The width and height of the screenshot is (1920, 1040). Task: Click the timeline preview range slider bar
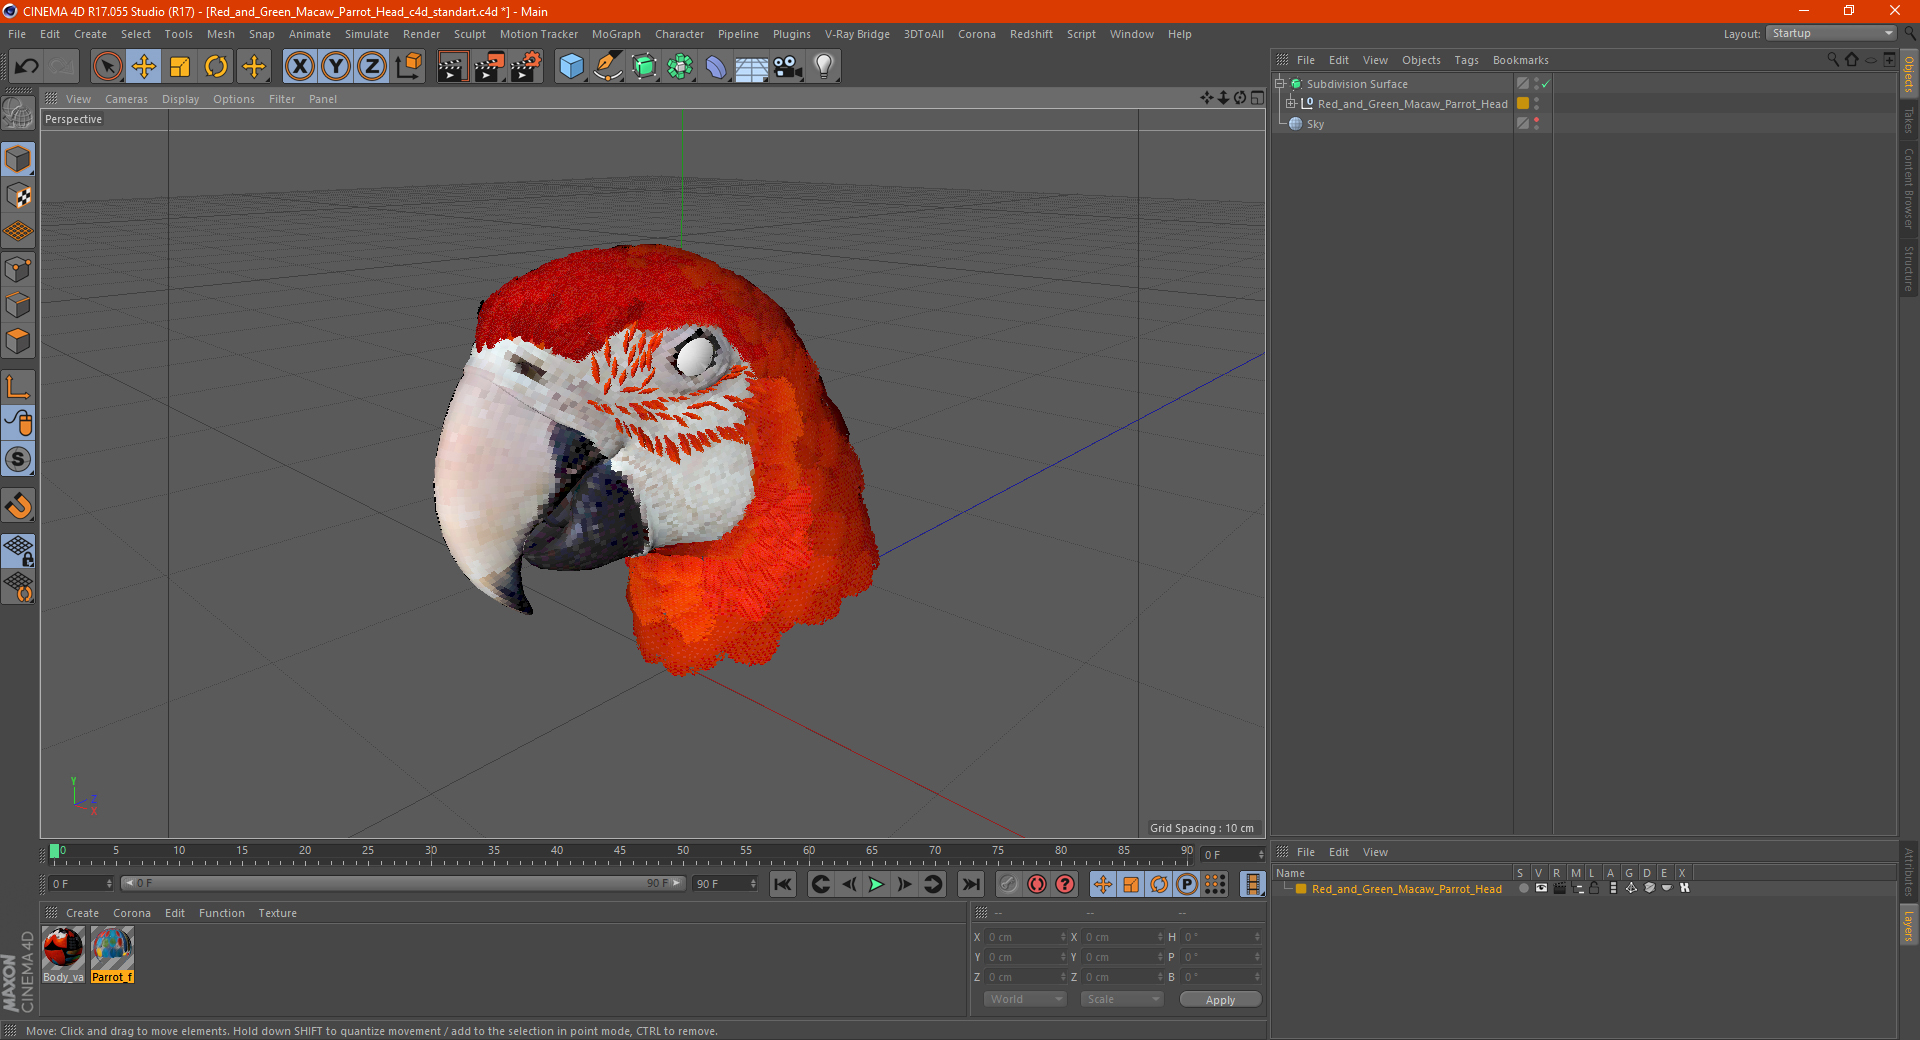[x=403, y=883]
